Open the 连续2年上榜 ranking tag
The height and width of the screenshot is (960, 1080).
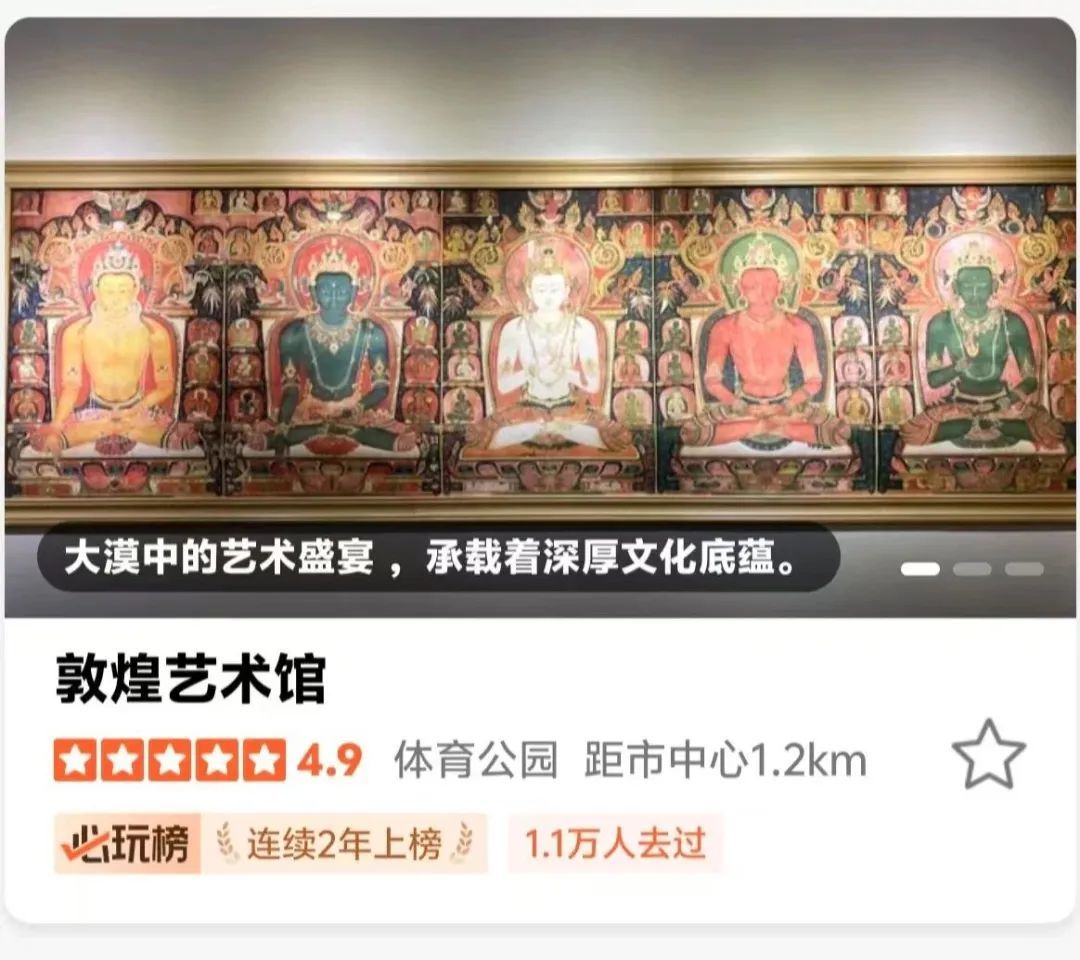[x=344, y=844]
